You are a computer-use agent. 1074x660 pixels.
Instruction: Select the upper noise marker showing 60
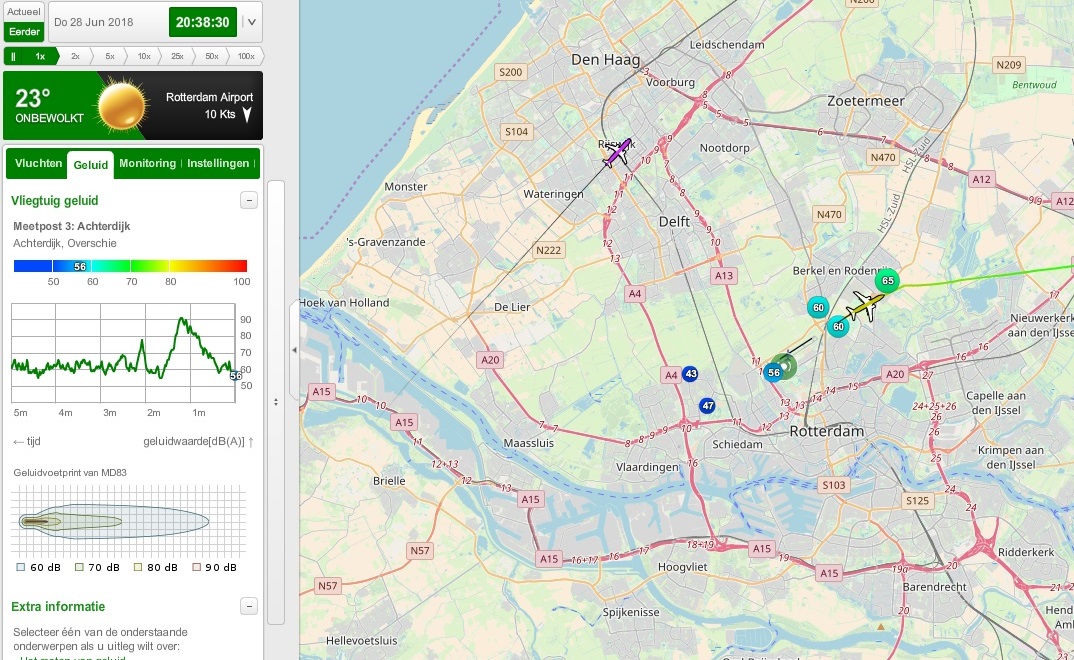click(x=818, y=307)
